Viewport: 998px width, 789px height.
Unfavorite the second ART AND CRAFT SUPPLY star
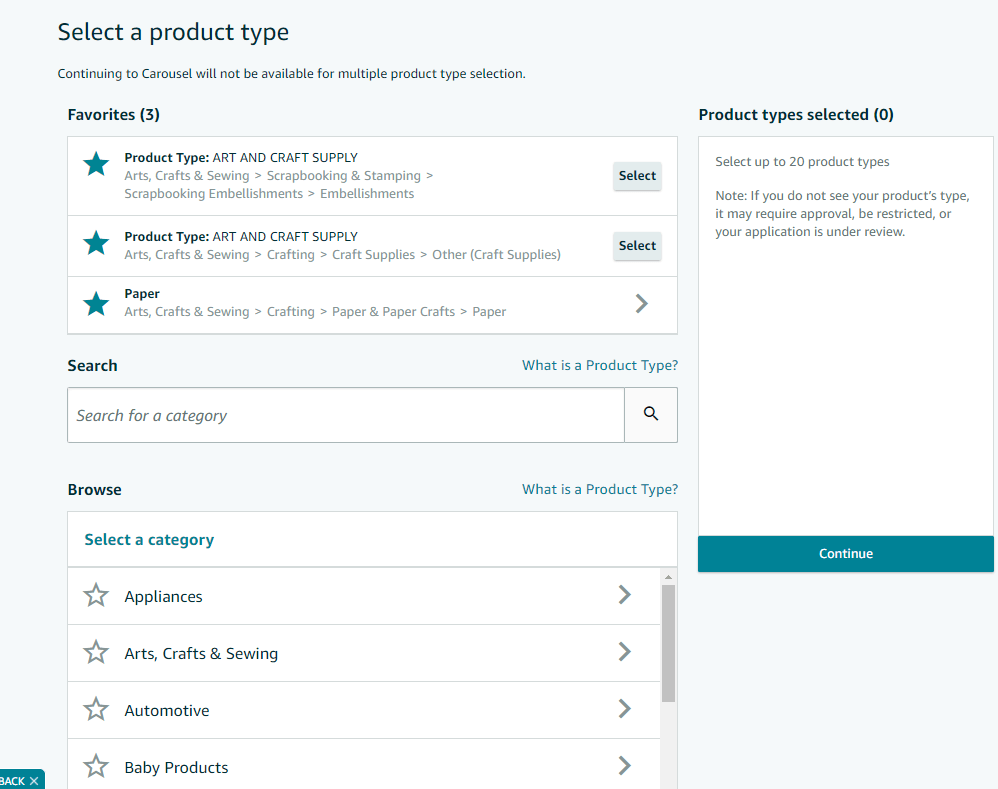[95, 243]
